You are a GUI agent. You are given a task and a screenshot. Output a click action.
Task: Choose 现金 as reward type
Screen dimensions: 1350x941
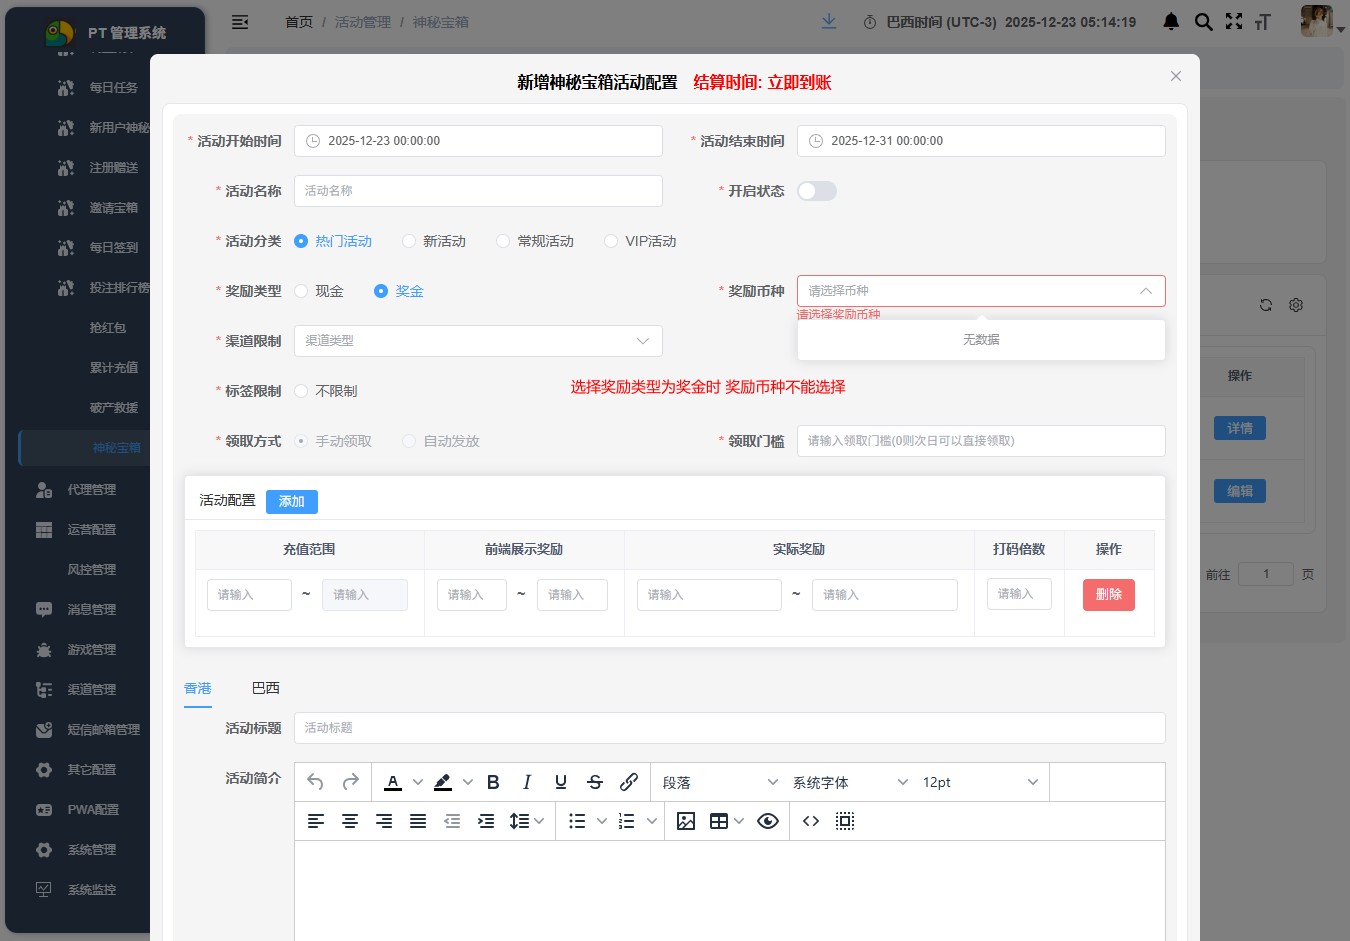pyautogui.click(x=319, y=291)
